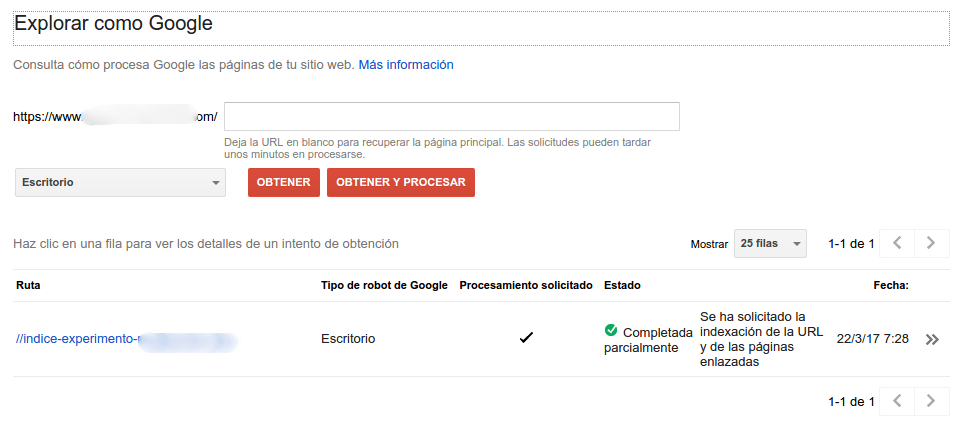The image size is (955, 439).
Task: Click the OBTENER button
Action: click(x=284, y=182)
